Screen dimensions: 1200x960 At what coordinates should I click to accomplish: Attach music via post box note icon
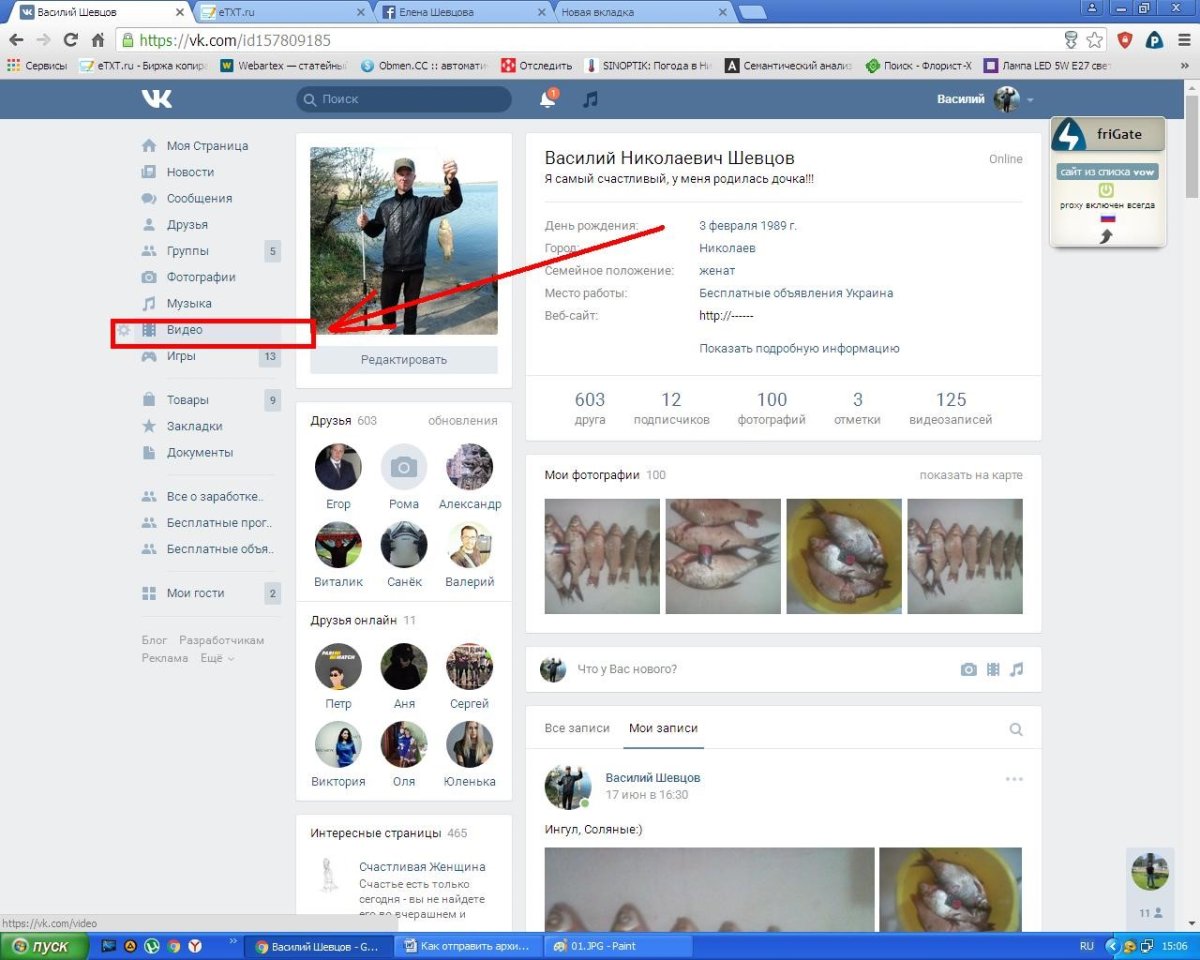1016,669
